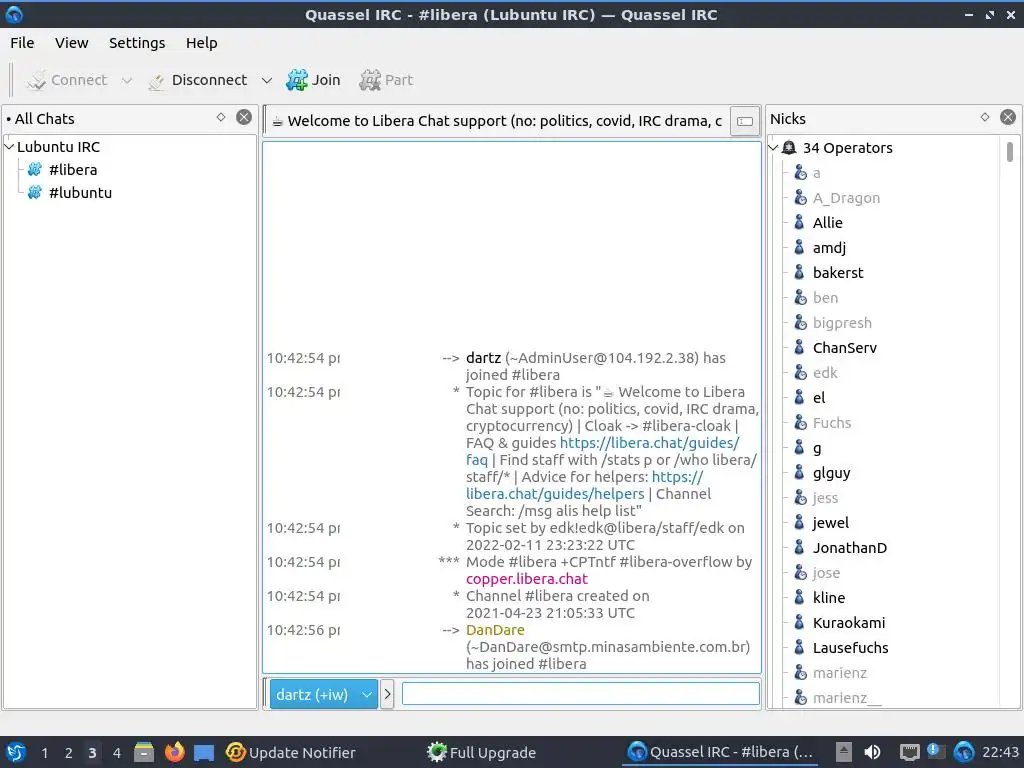
Task: Open the Lubuntu start menu
Action: (16, 752)
